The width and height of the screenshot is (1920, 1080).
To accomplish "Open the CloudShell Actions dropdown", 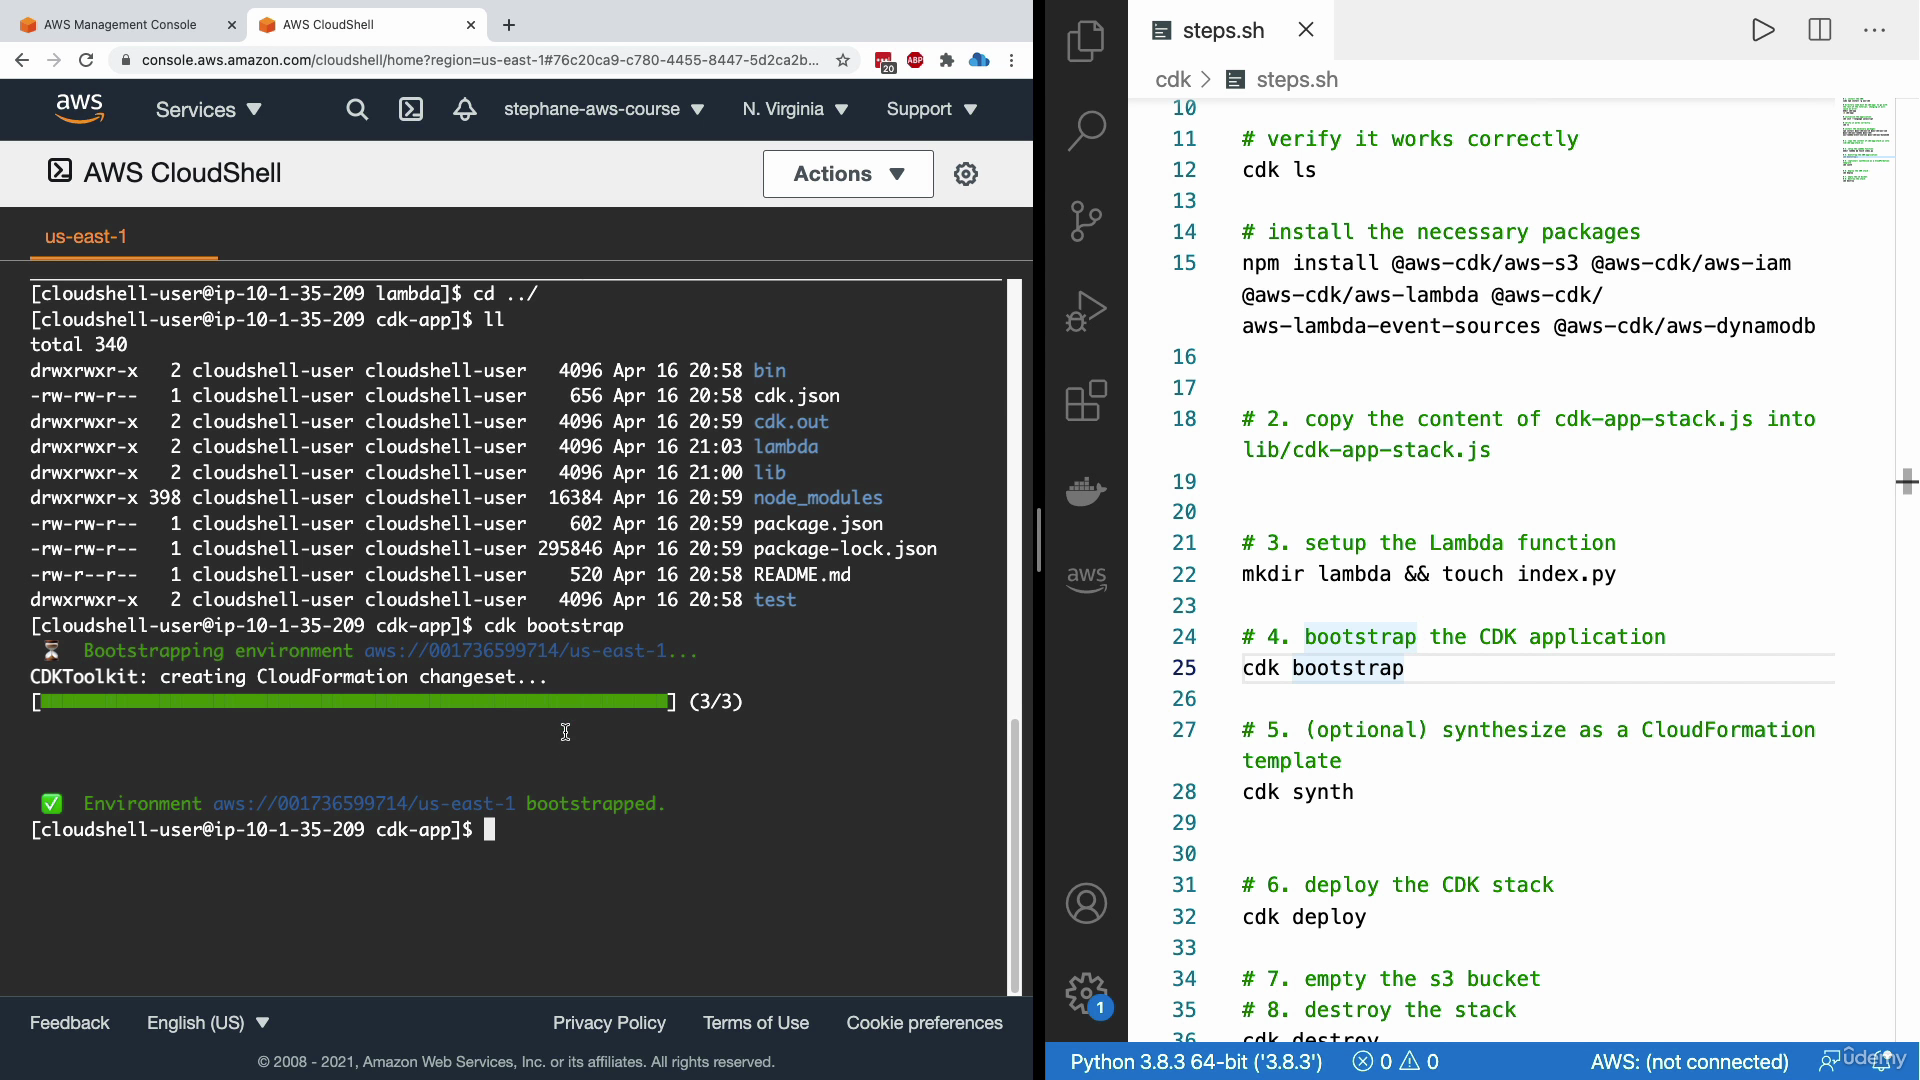I will [x=848, y=174].
